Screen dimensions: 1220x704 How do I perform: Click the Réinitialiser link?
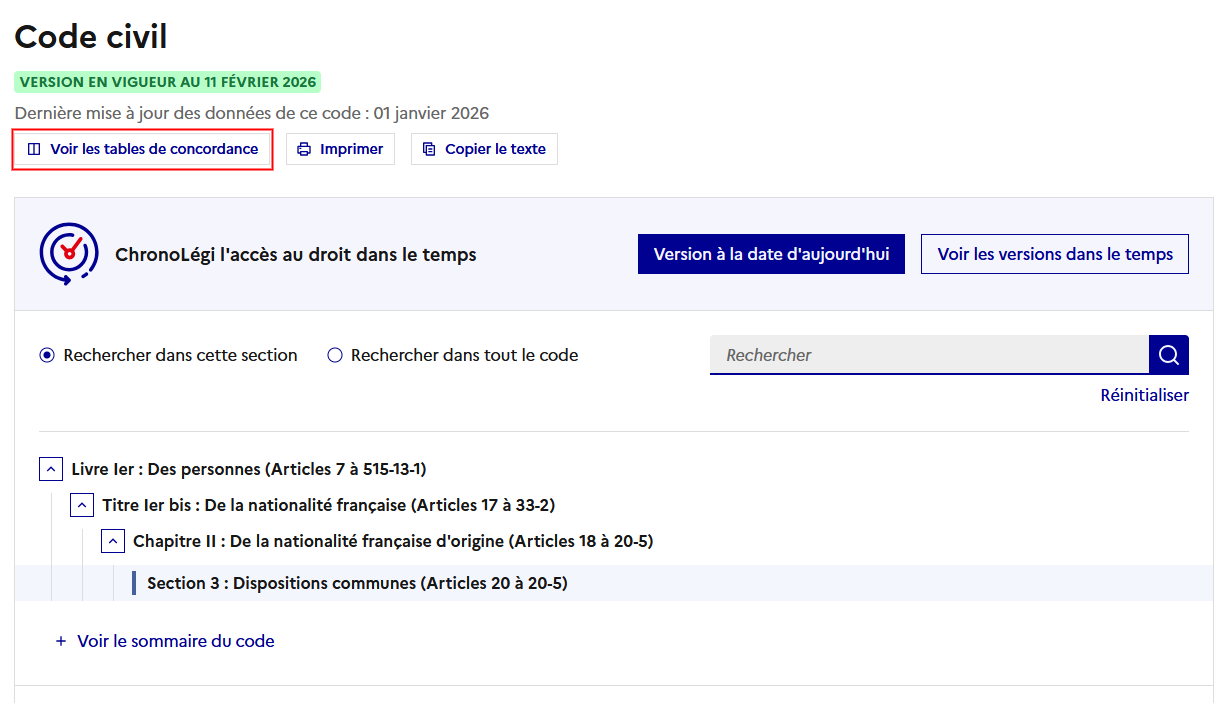click(1144, 395)
